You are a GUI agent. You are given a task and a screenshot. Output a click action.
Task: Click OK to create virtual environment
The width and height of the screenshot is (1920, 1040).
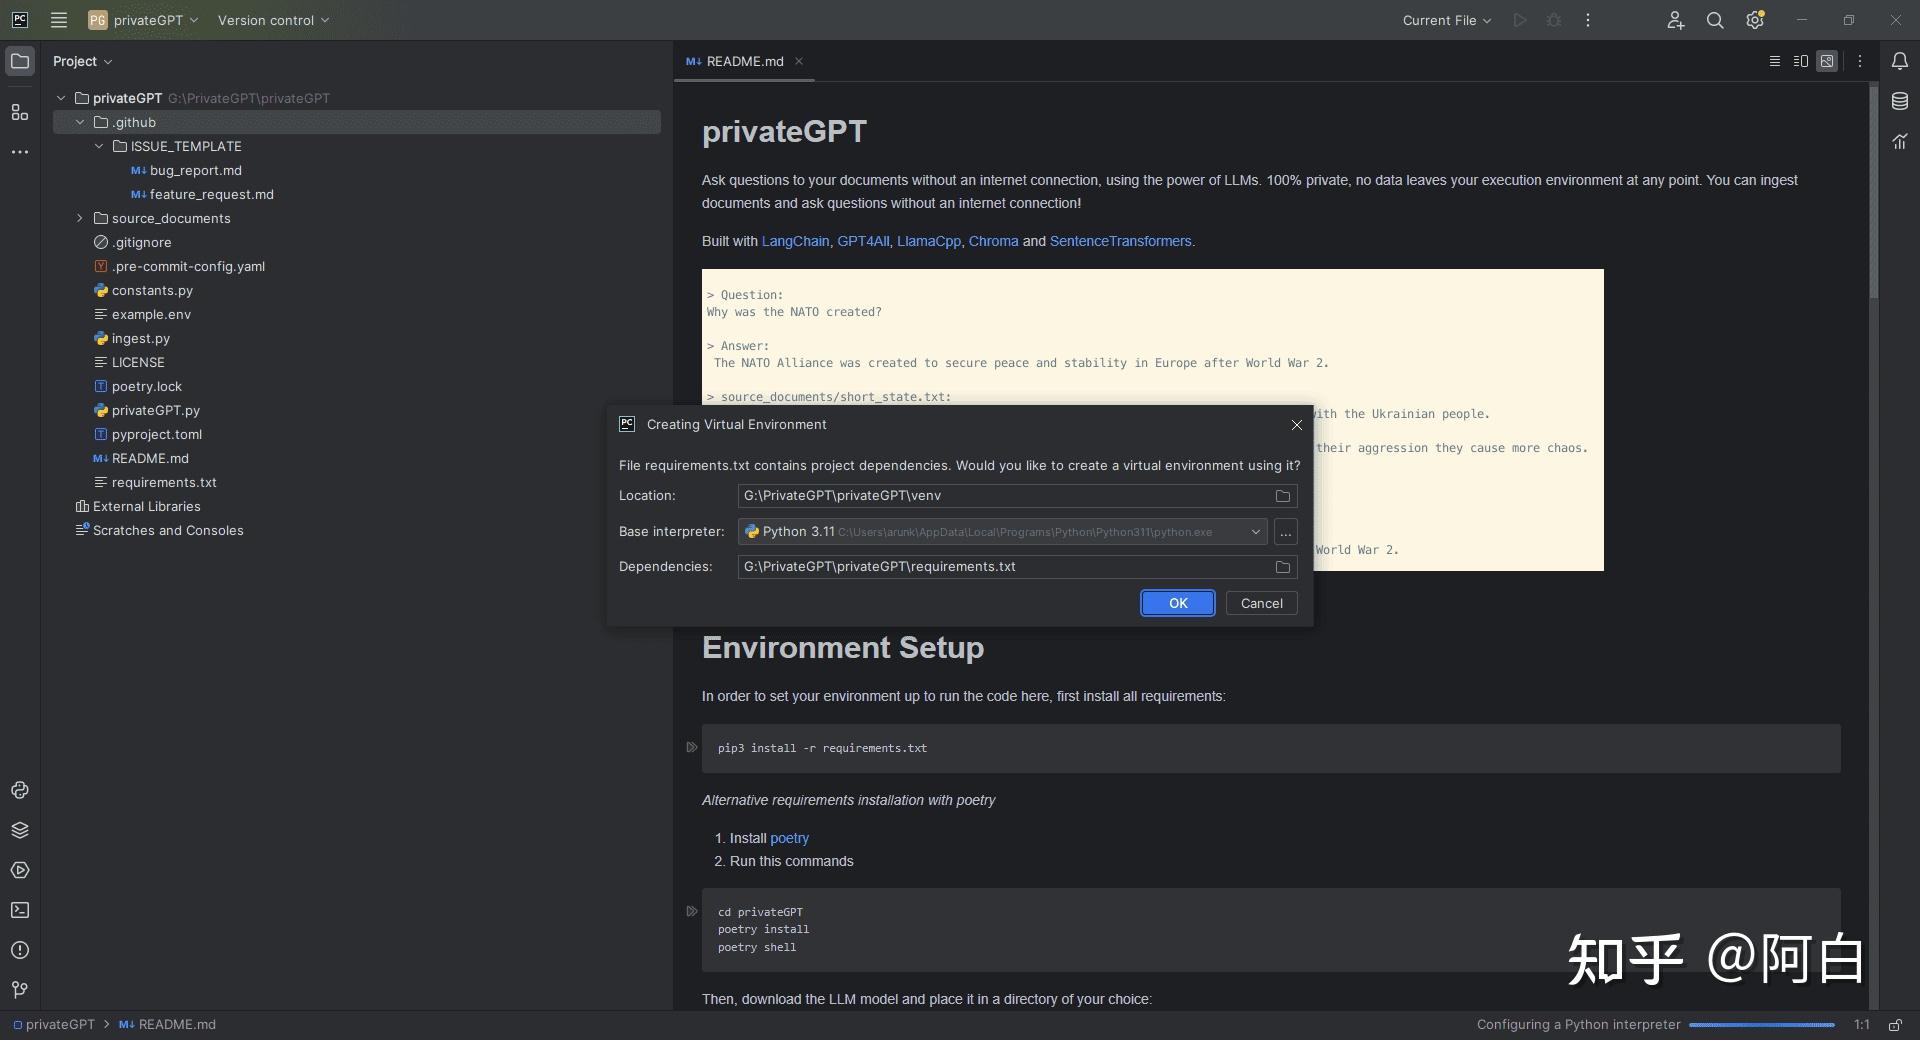1178,603
